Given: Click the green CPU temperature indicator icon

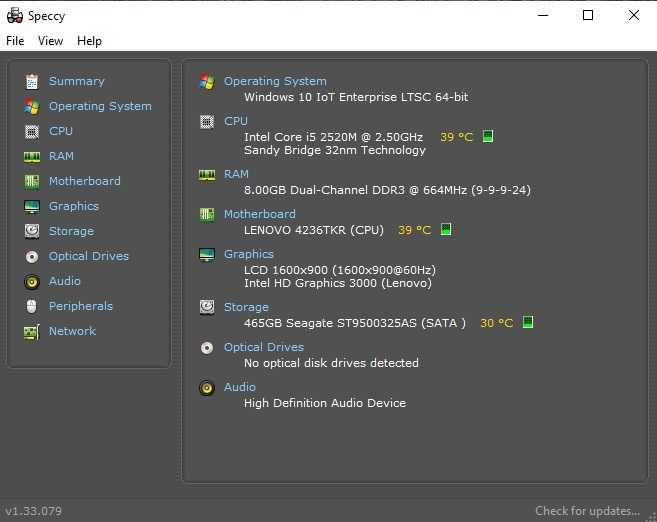Looking at the screenshot, I should pos(488,137).
